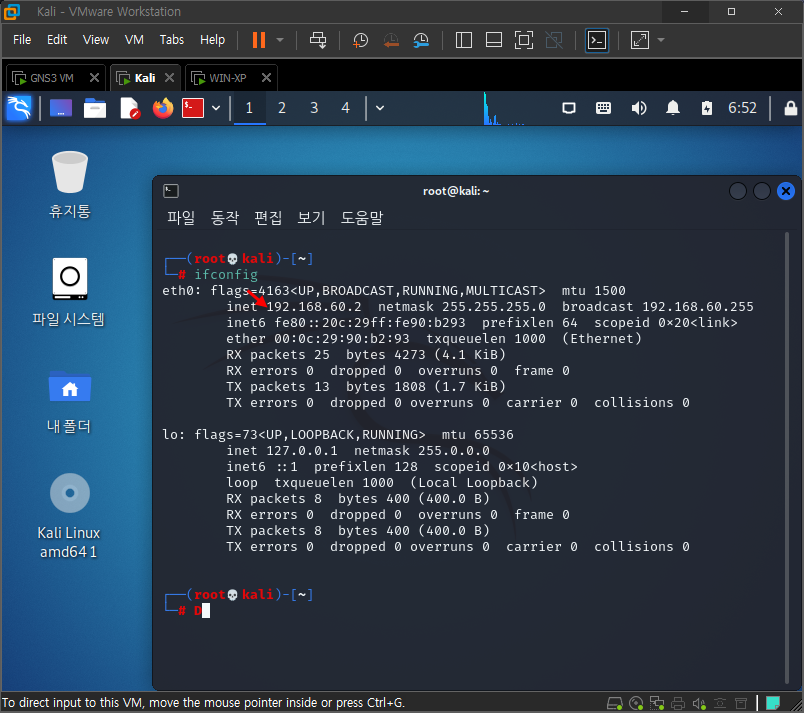Open the notifications bell
Image resolution: width=804 pixels, height=713 pixels.
673,108
